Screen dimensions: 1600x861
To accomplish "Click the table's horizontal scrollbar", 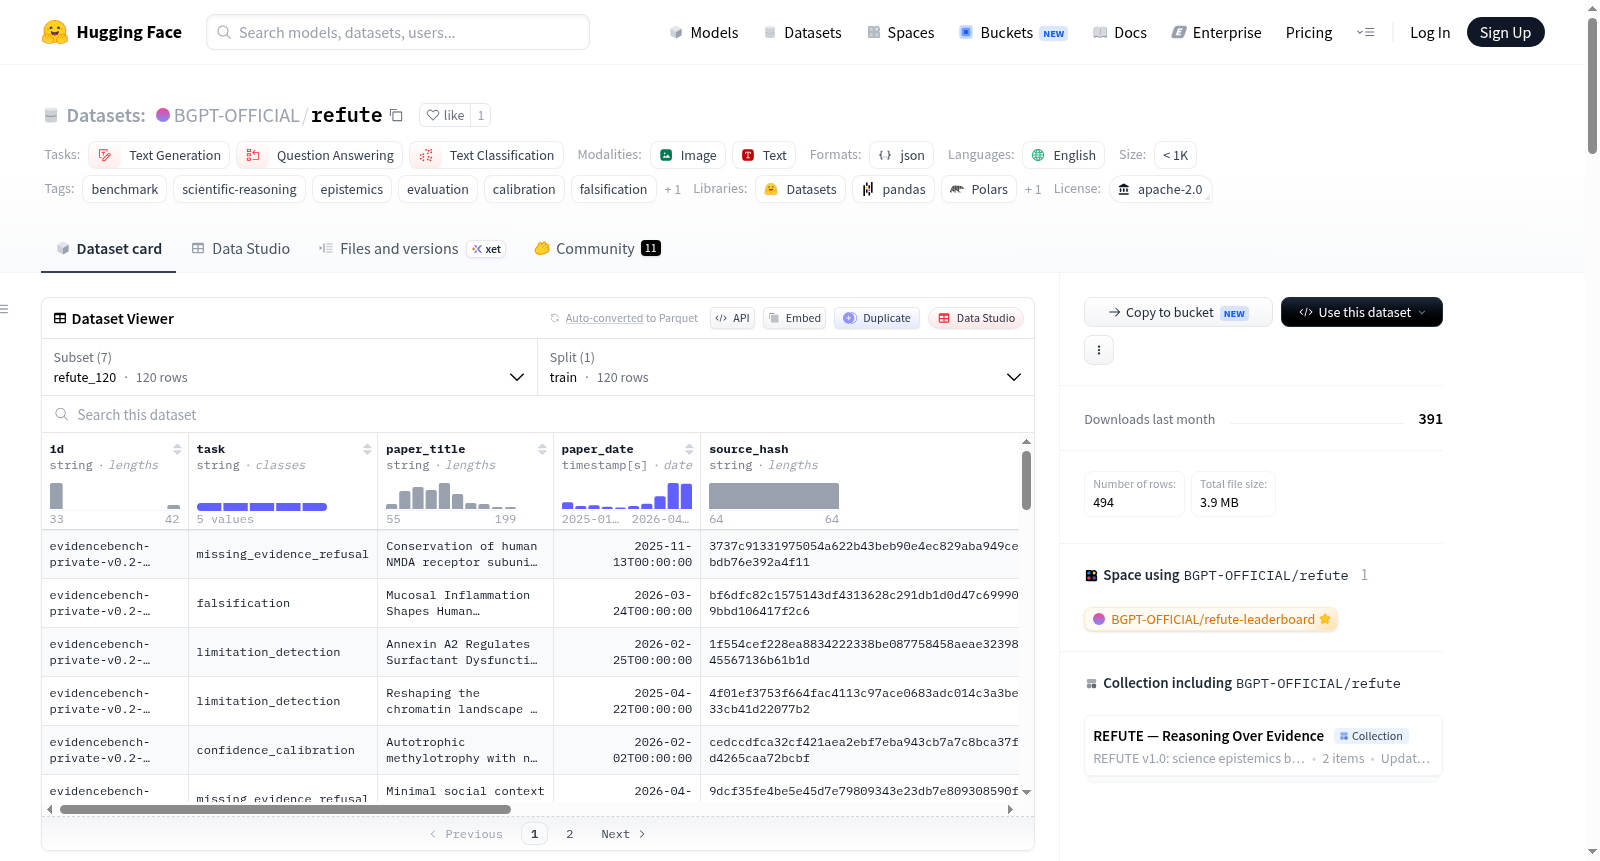I will click(285, 809).
